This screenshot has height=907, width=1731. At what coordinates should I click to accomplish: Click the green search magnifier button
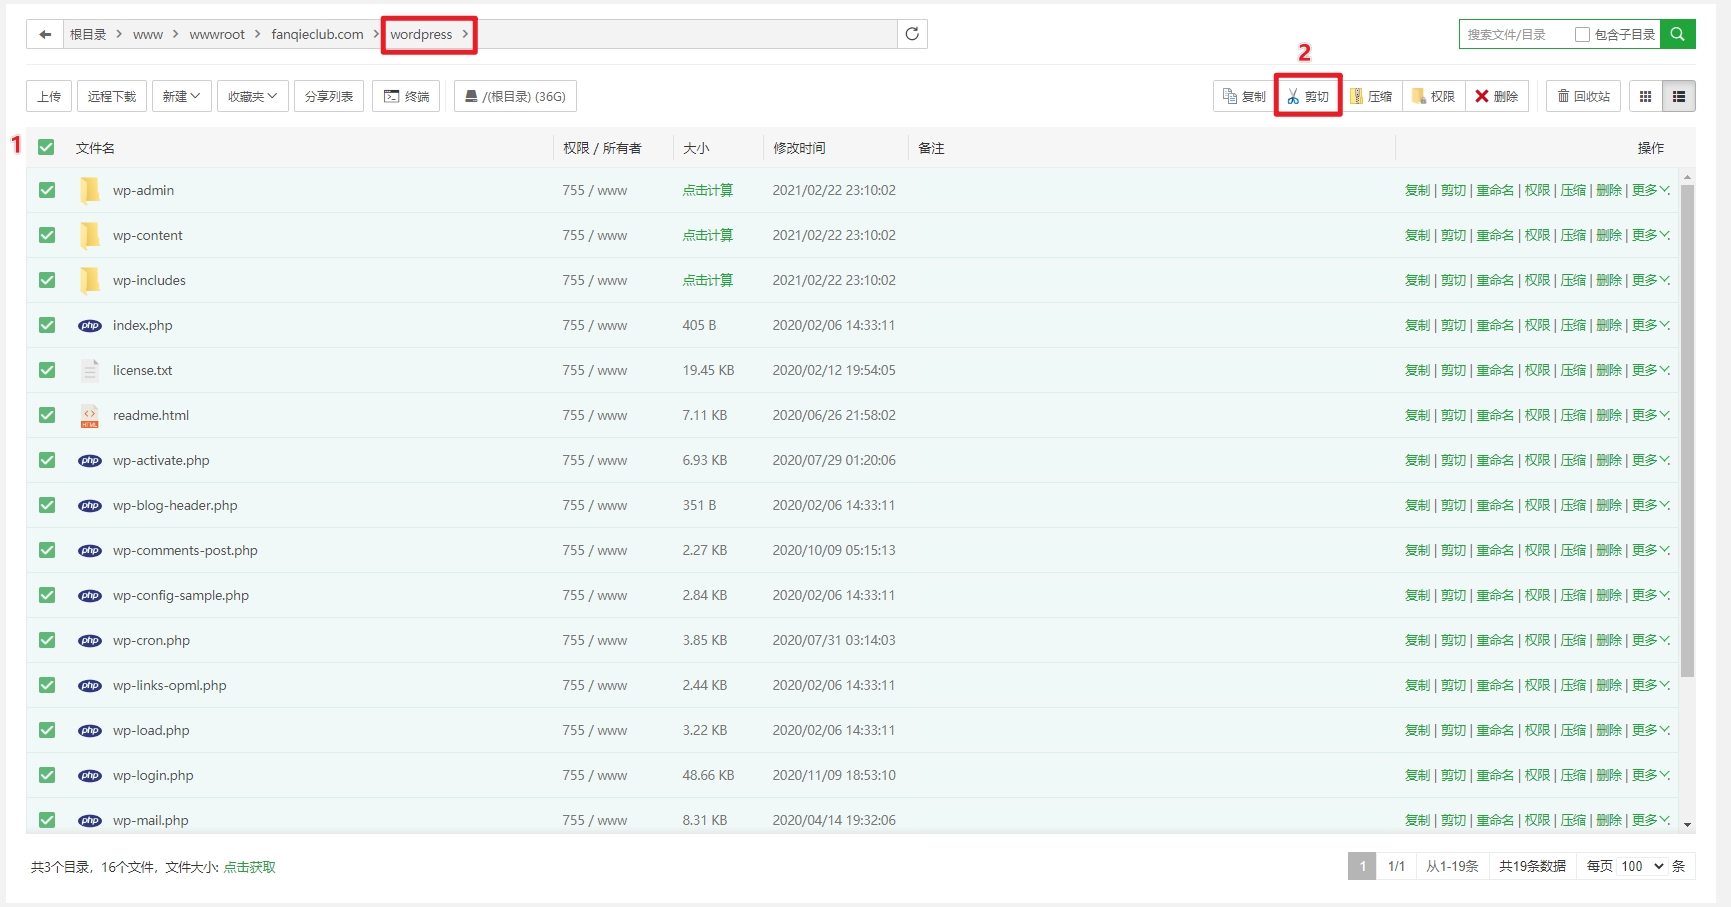pyautogui.click(x=1677, y=34)
